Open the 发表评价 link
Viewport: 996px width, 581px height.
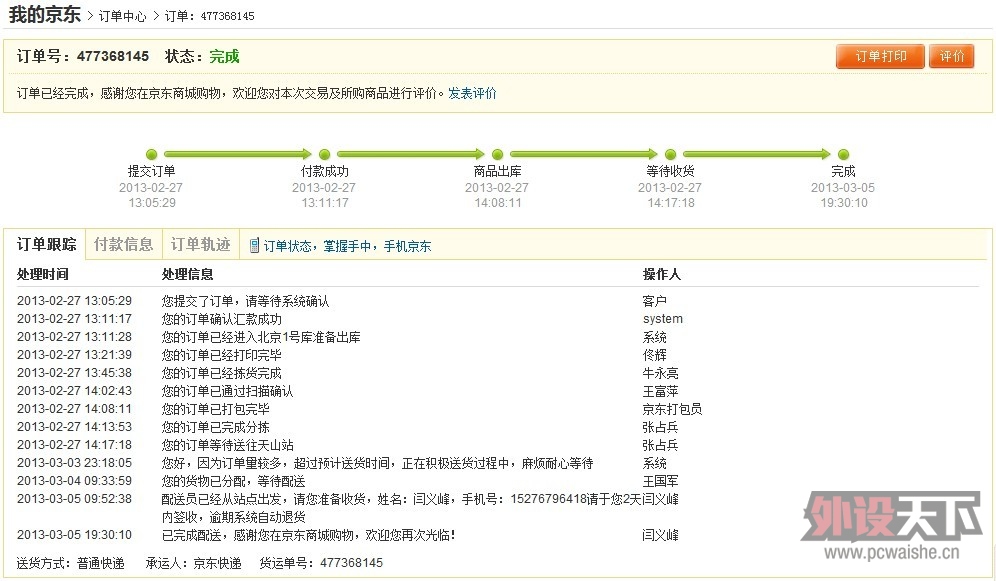(x=472, y=93)
